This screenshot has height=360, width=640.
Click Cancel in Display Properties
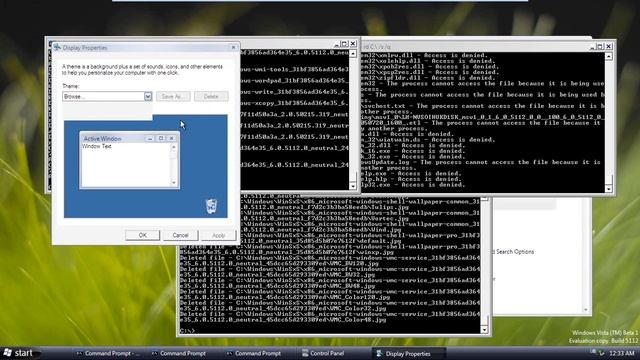pyautogui.click(x=180, y=235)
